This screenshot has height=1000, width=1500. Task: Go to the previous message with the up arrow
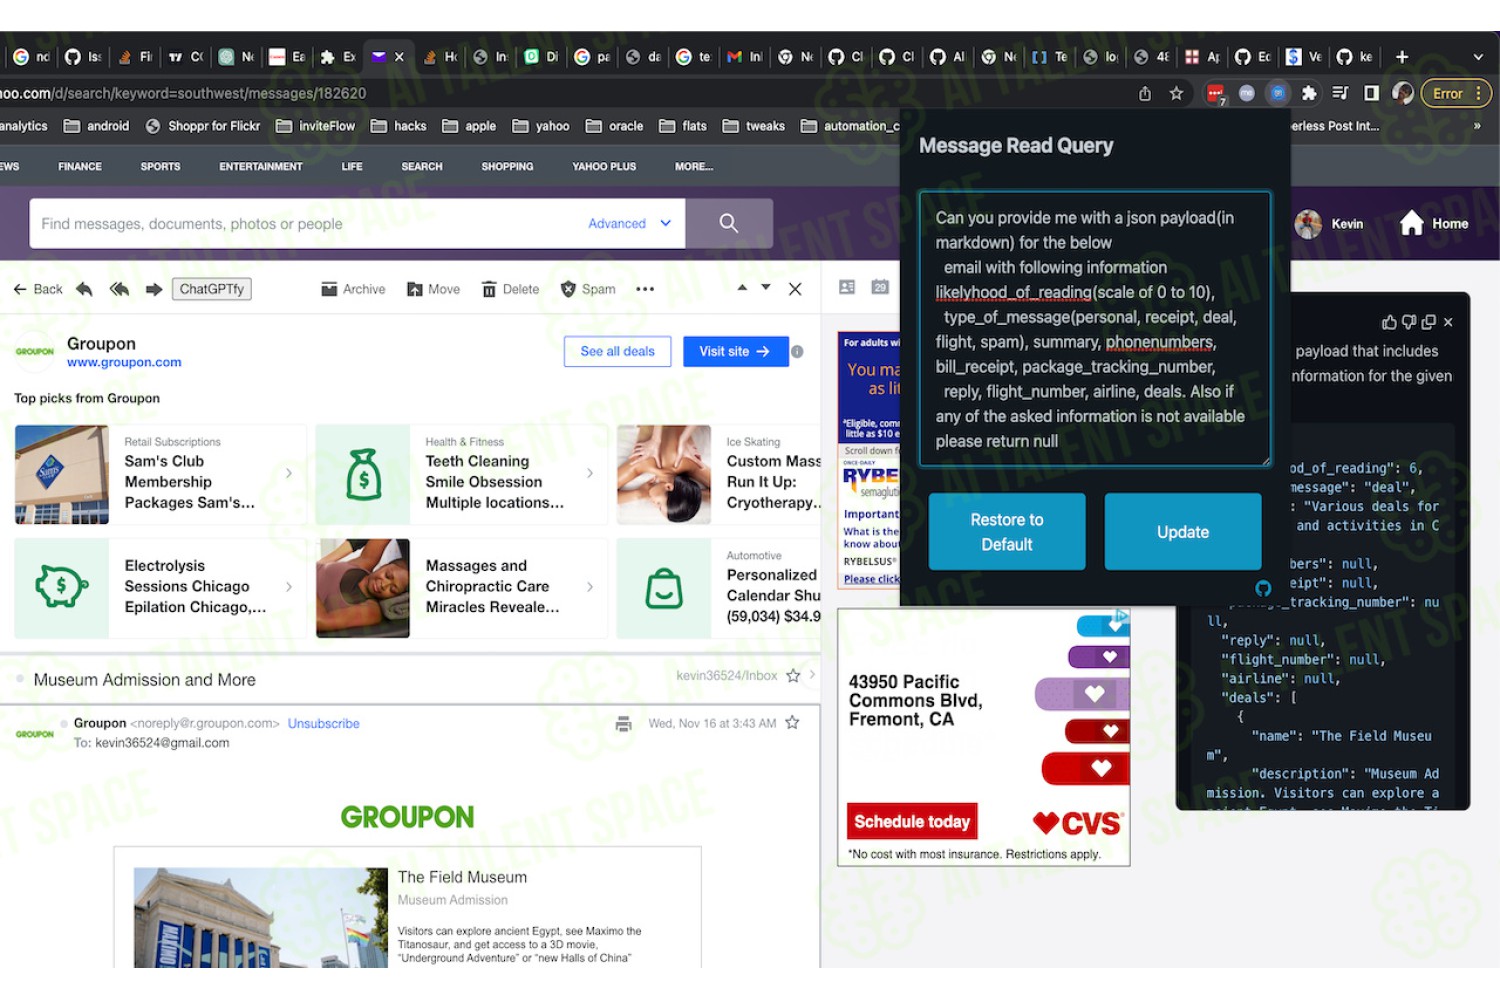(x=742, y=287)
